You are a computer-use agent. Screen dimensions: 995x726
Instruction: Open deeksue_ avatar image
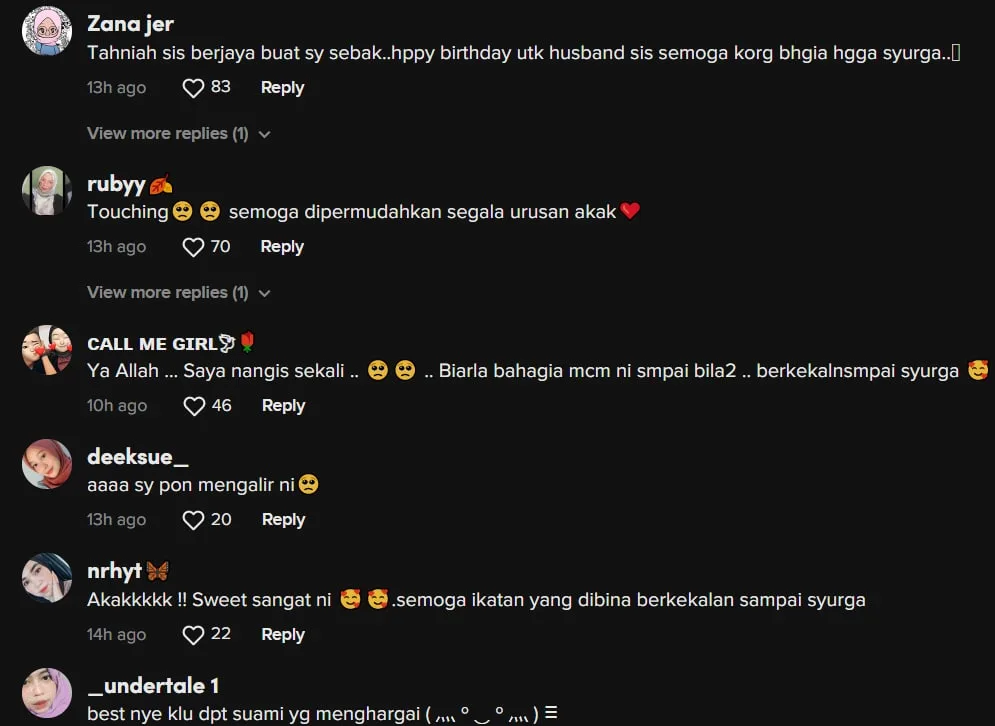point(47,464)
